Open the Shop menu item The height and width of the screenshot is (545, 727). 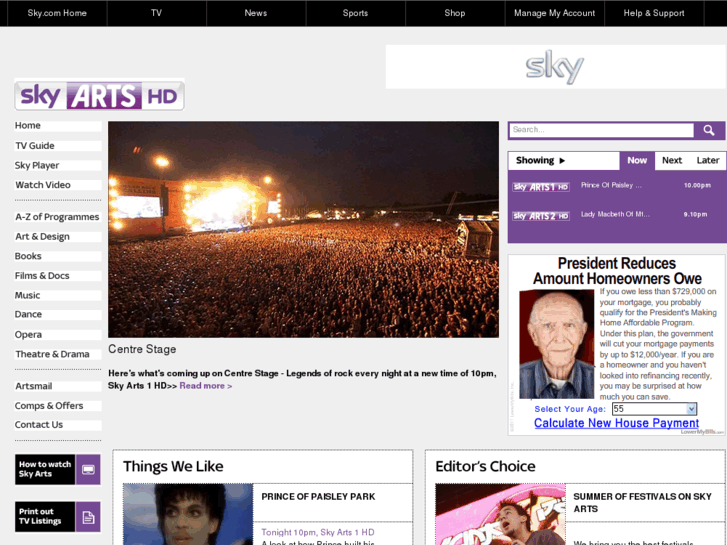point(455,13)
